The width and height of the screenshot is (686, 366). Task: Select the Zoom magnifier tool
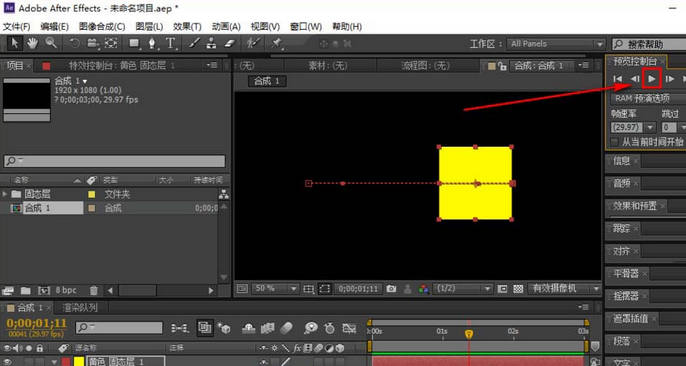point(51,43)
